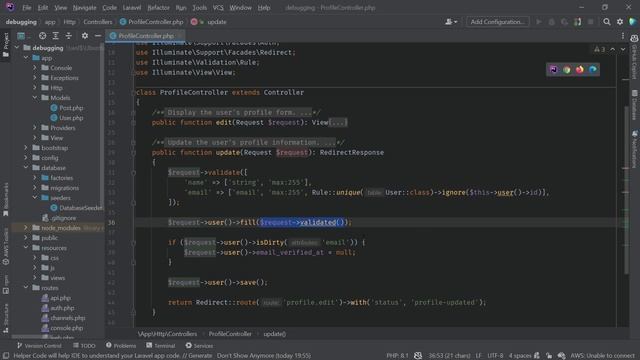640x360 pixels.
Task: Select console.php under routes
Action: (x=62, y=328)
